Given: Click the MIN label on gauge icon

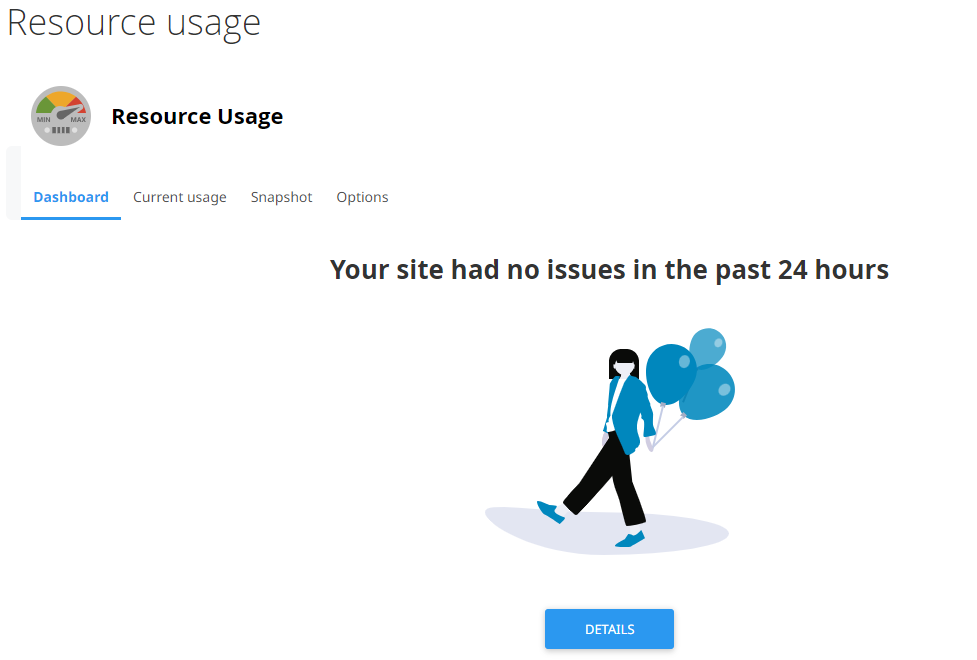Looking at the screenshot, I should point(44,120).
